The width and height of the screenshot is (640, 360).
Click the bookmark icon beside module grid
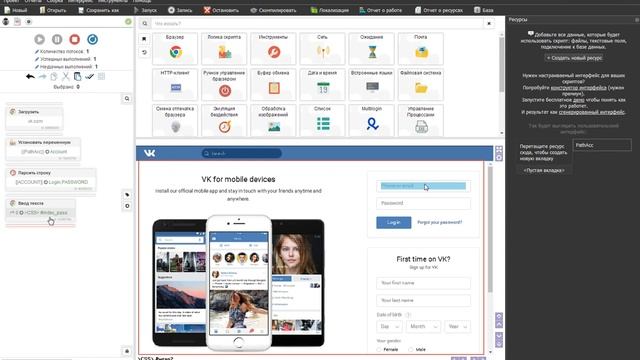(144, 39)
